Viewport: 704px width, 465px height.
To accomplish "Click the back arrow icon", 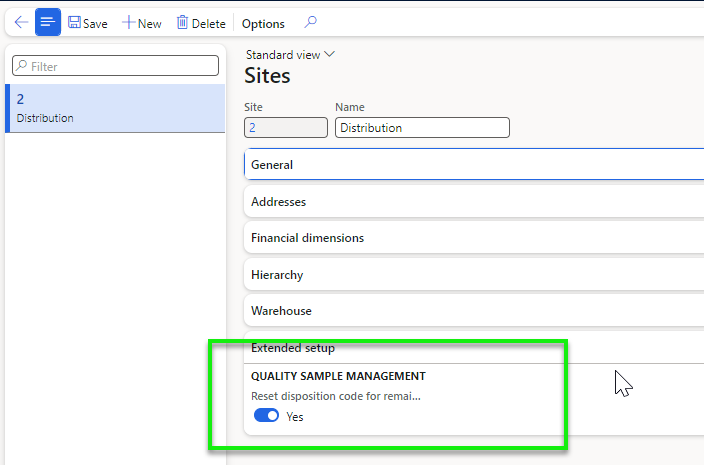I will coord(20,23).
